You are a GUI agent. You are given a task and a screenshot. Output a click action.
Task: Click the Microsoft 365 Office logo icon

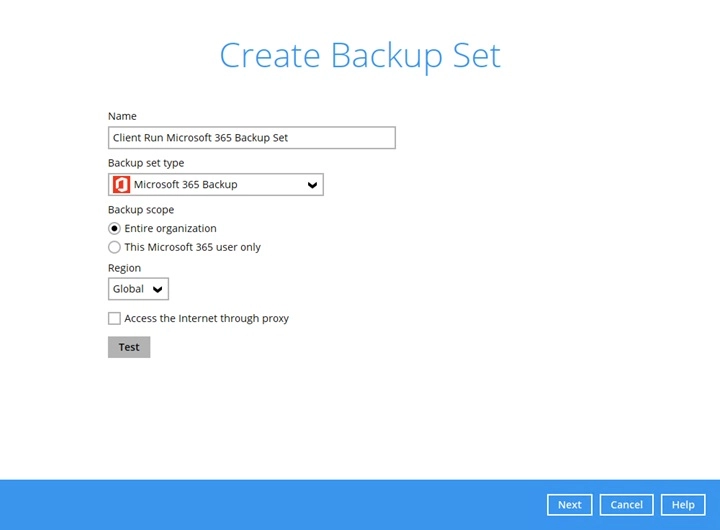pyautogui.click(x=122, y=185)
